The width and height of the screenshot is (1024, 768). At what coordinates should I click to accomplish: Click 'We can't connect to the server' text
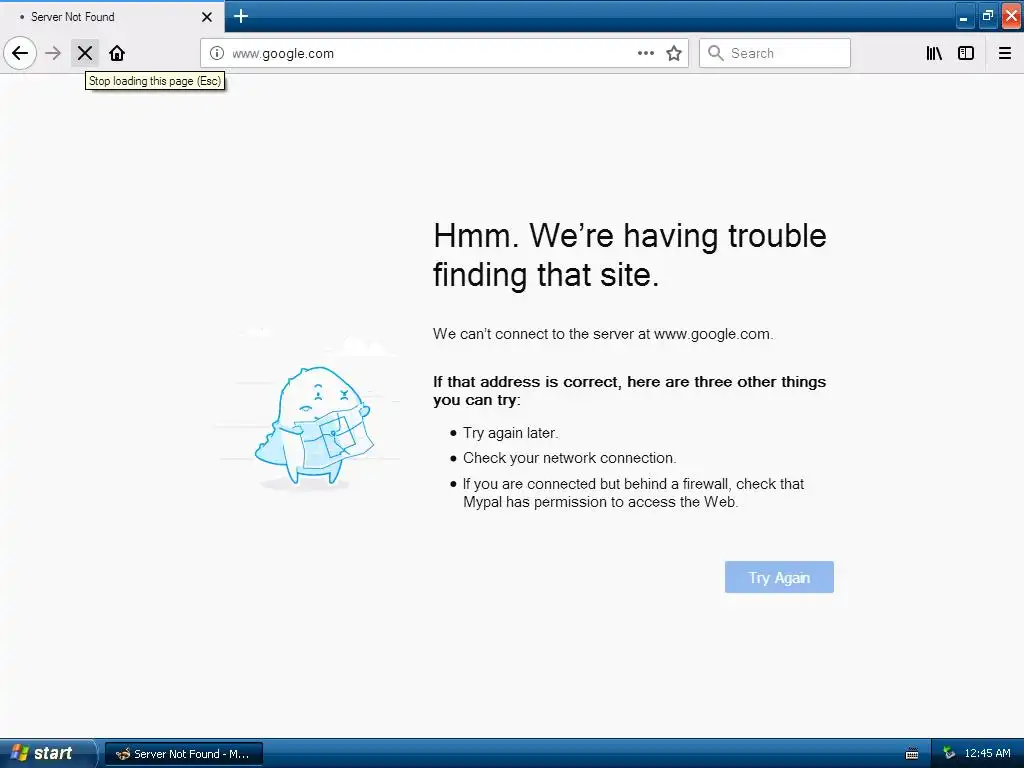click(x=603, y=334)
